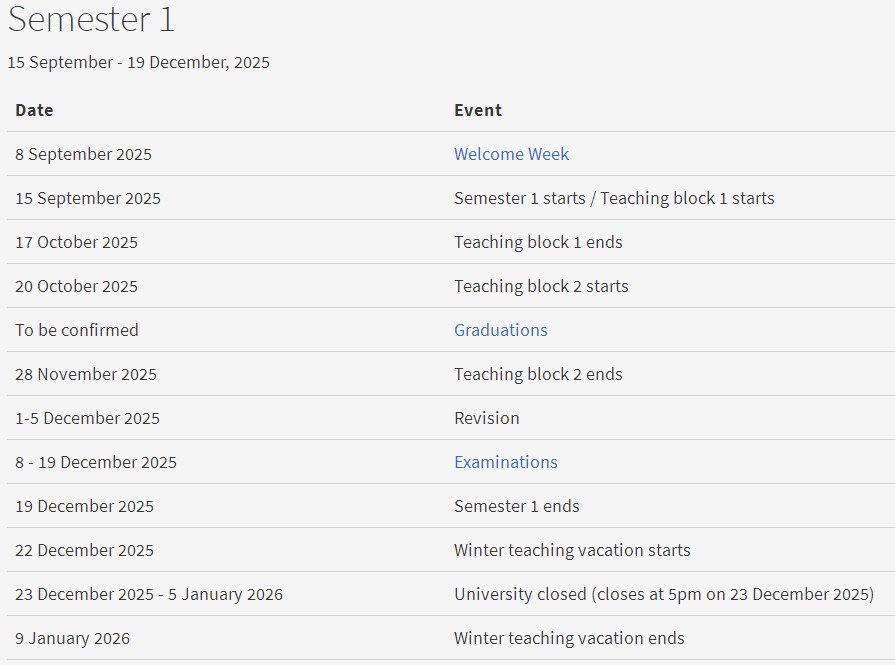Screen dimensions: 895x665
Task: Click the 8 September 2025 date cell
Action: point(83,154)
